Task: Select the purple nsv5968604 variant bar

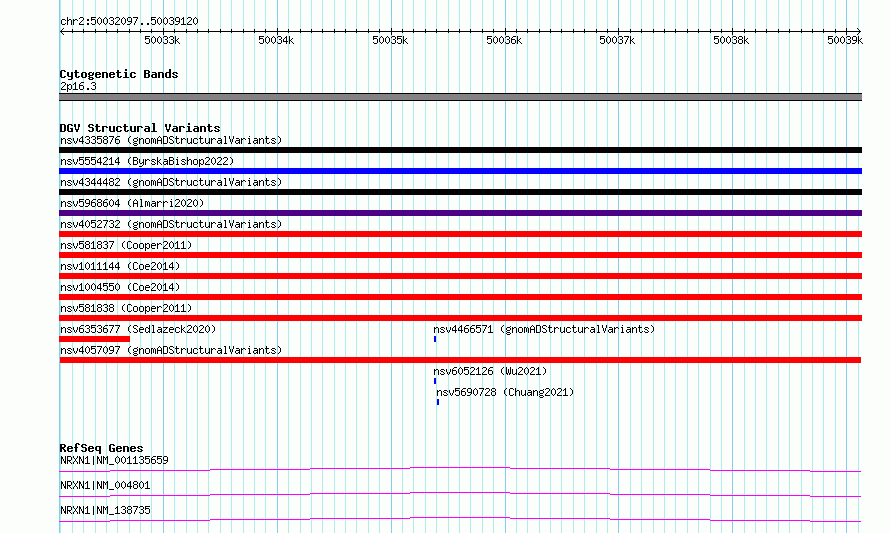Action: click(460, 213)
